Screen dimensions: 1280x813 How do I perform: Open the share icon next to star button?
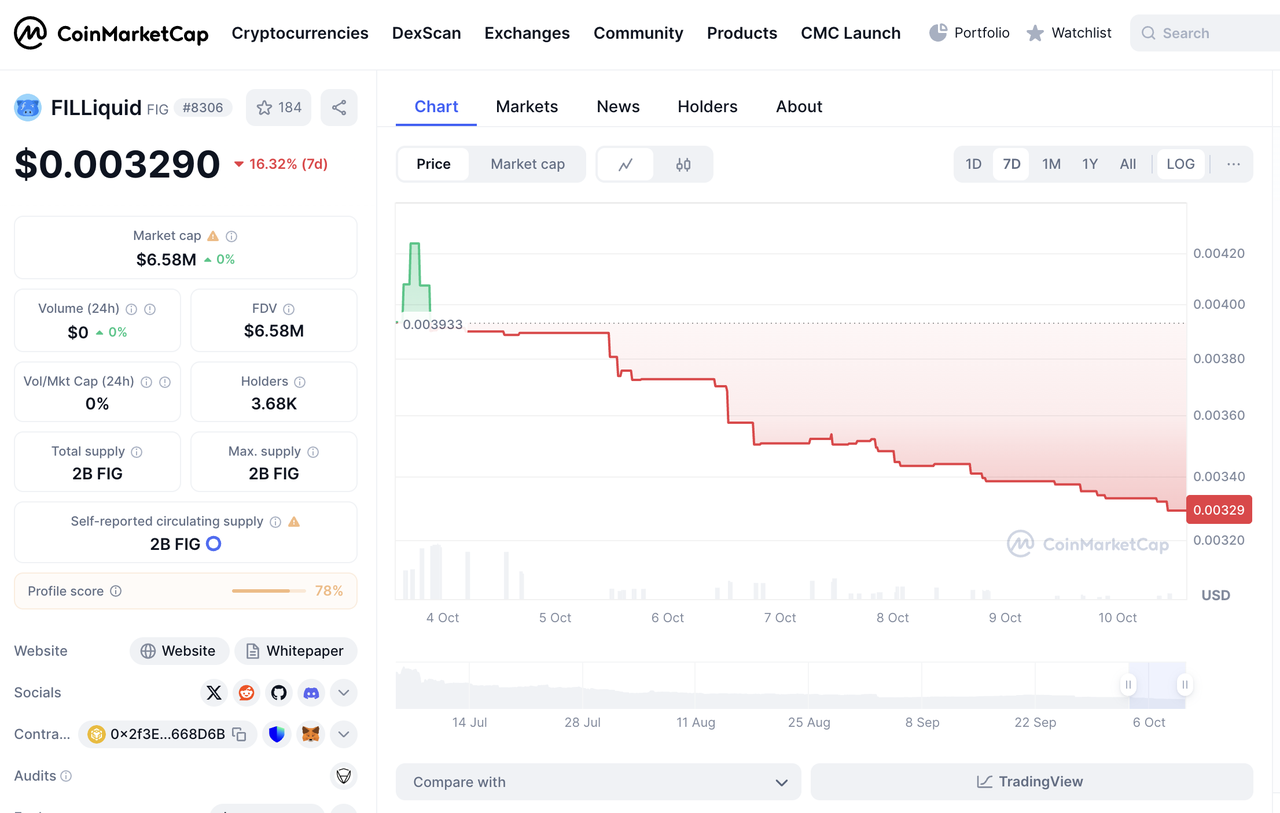339,107
